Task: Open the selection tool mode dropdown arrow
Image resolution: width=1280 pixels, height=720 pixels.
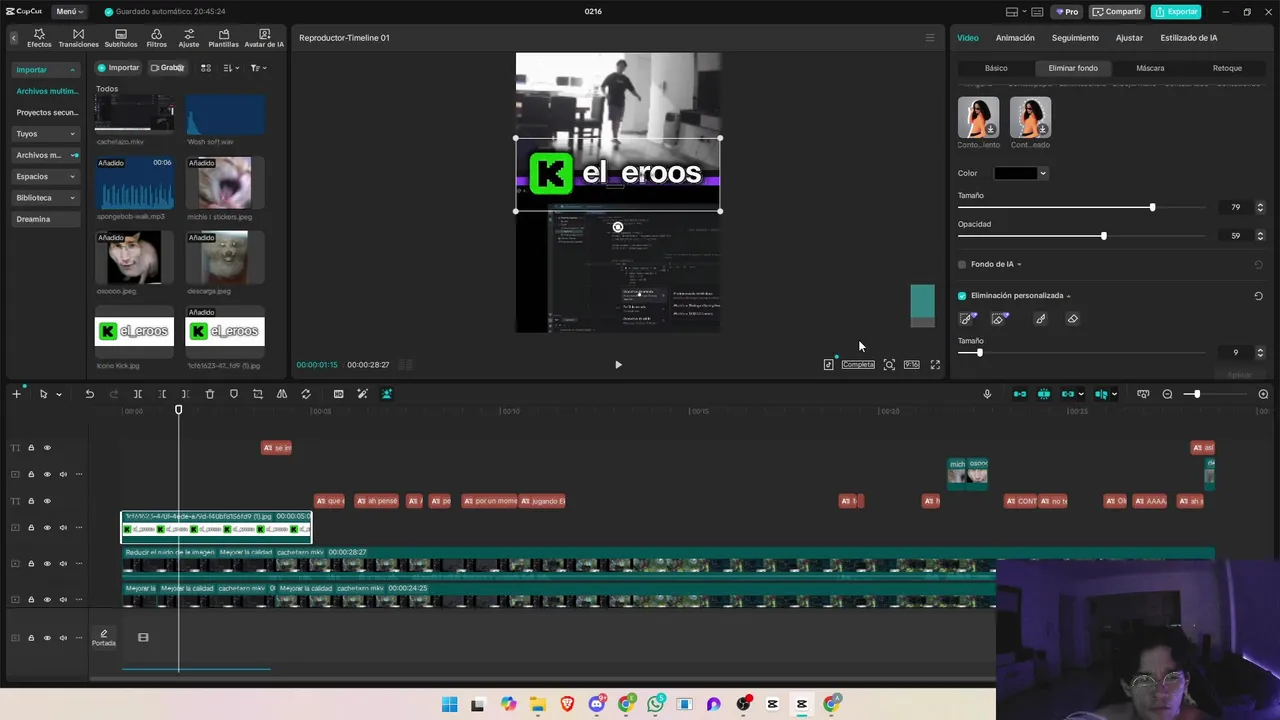Action: 59,394
